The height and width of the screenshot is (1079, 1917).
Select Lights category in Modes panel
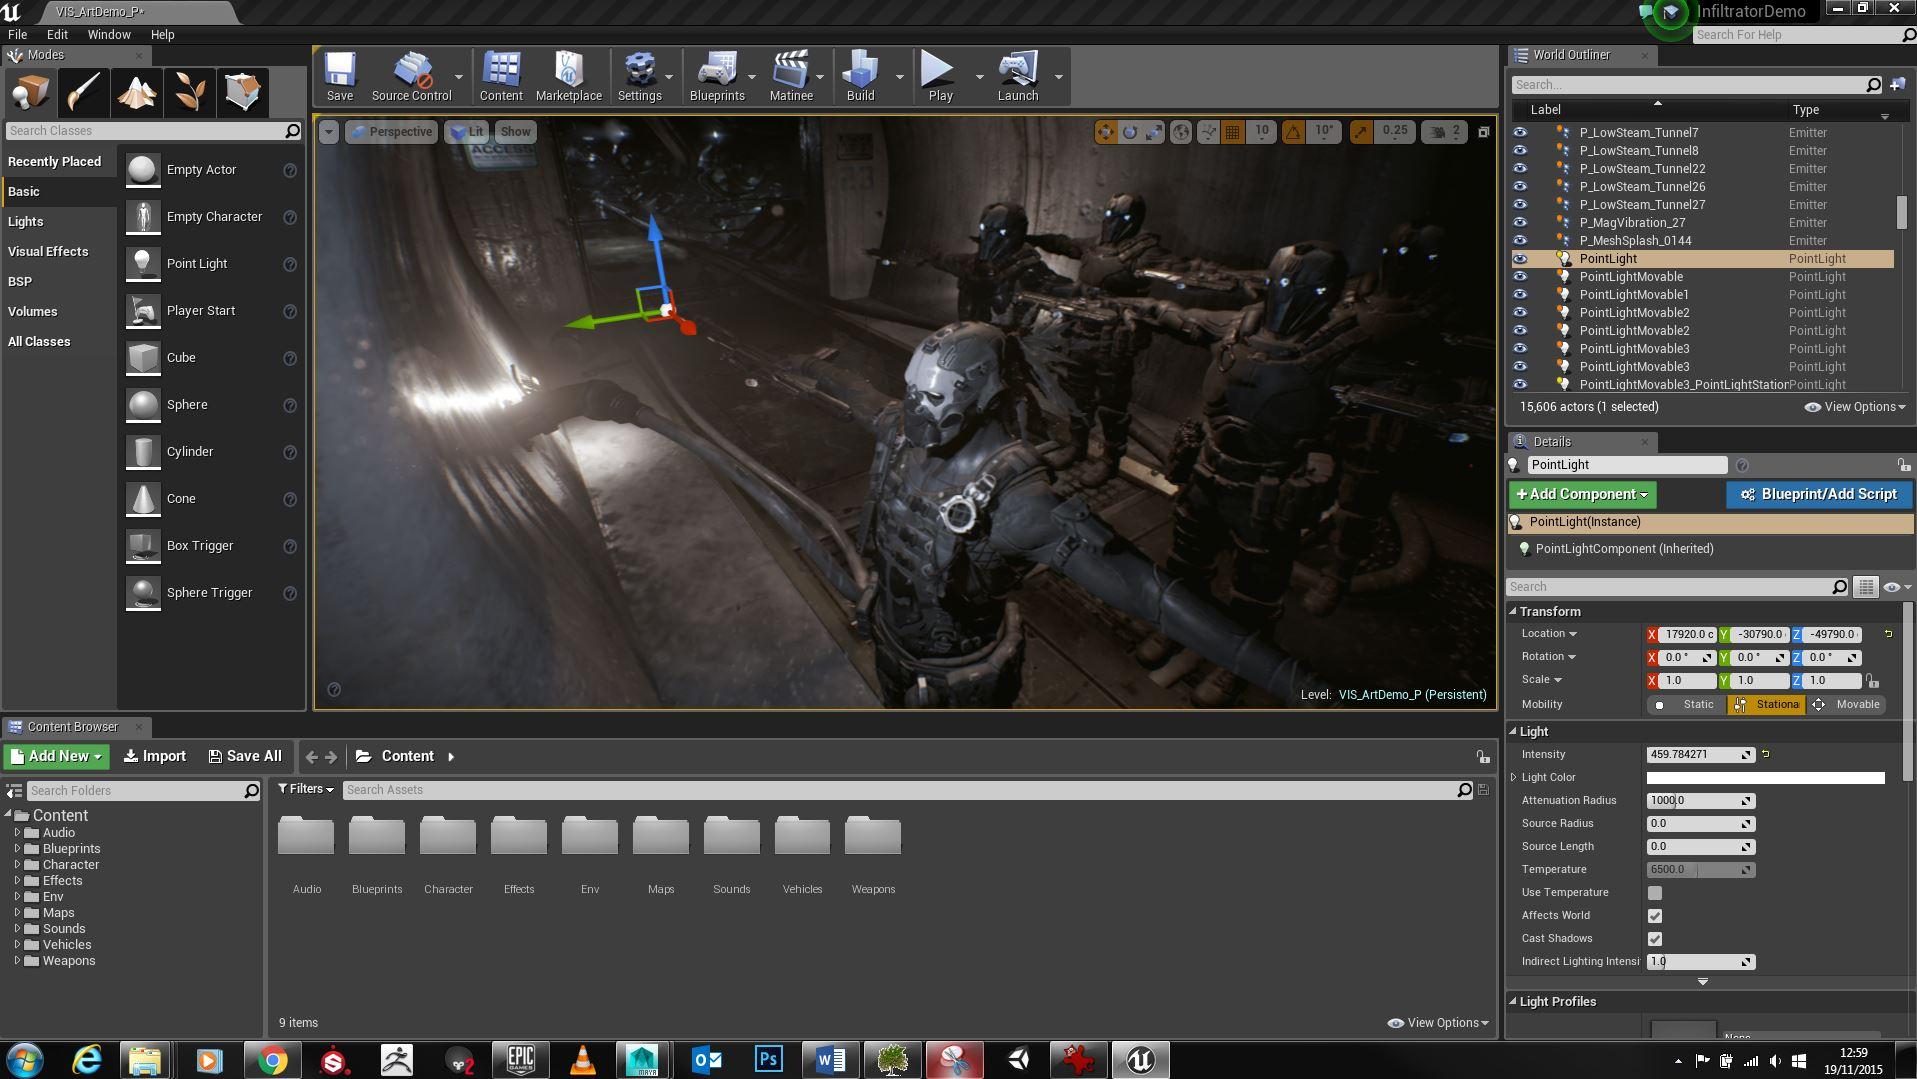(26, 222)
